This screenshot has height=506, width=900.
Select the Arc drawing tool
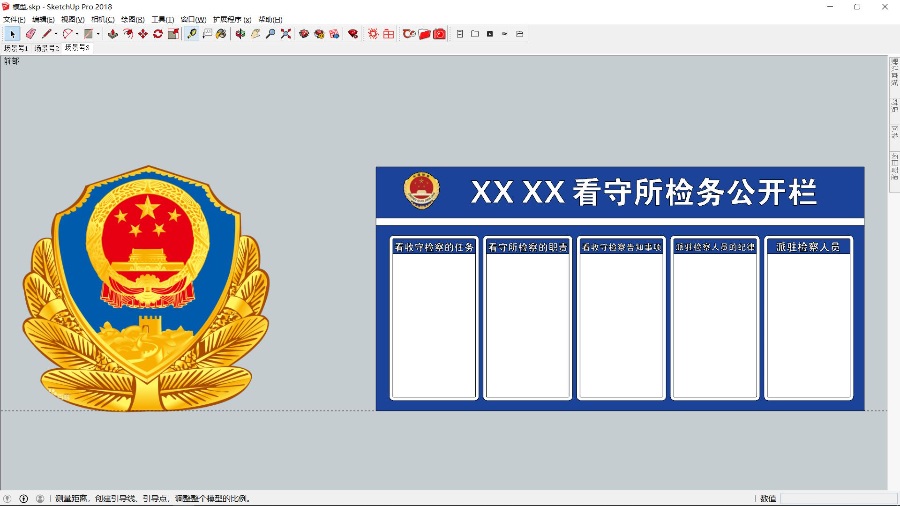click(68, 34)
